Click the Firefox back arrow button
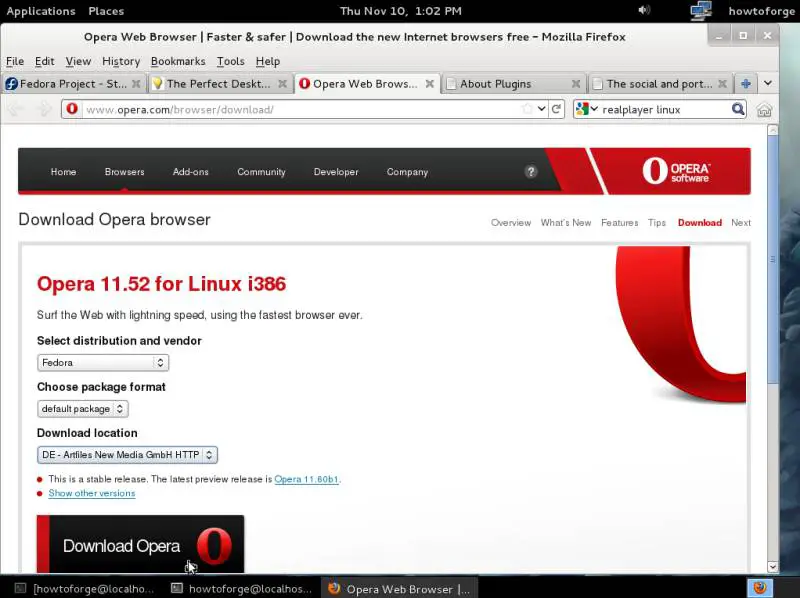Screen dimensions: 800x598 16,109
